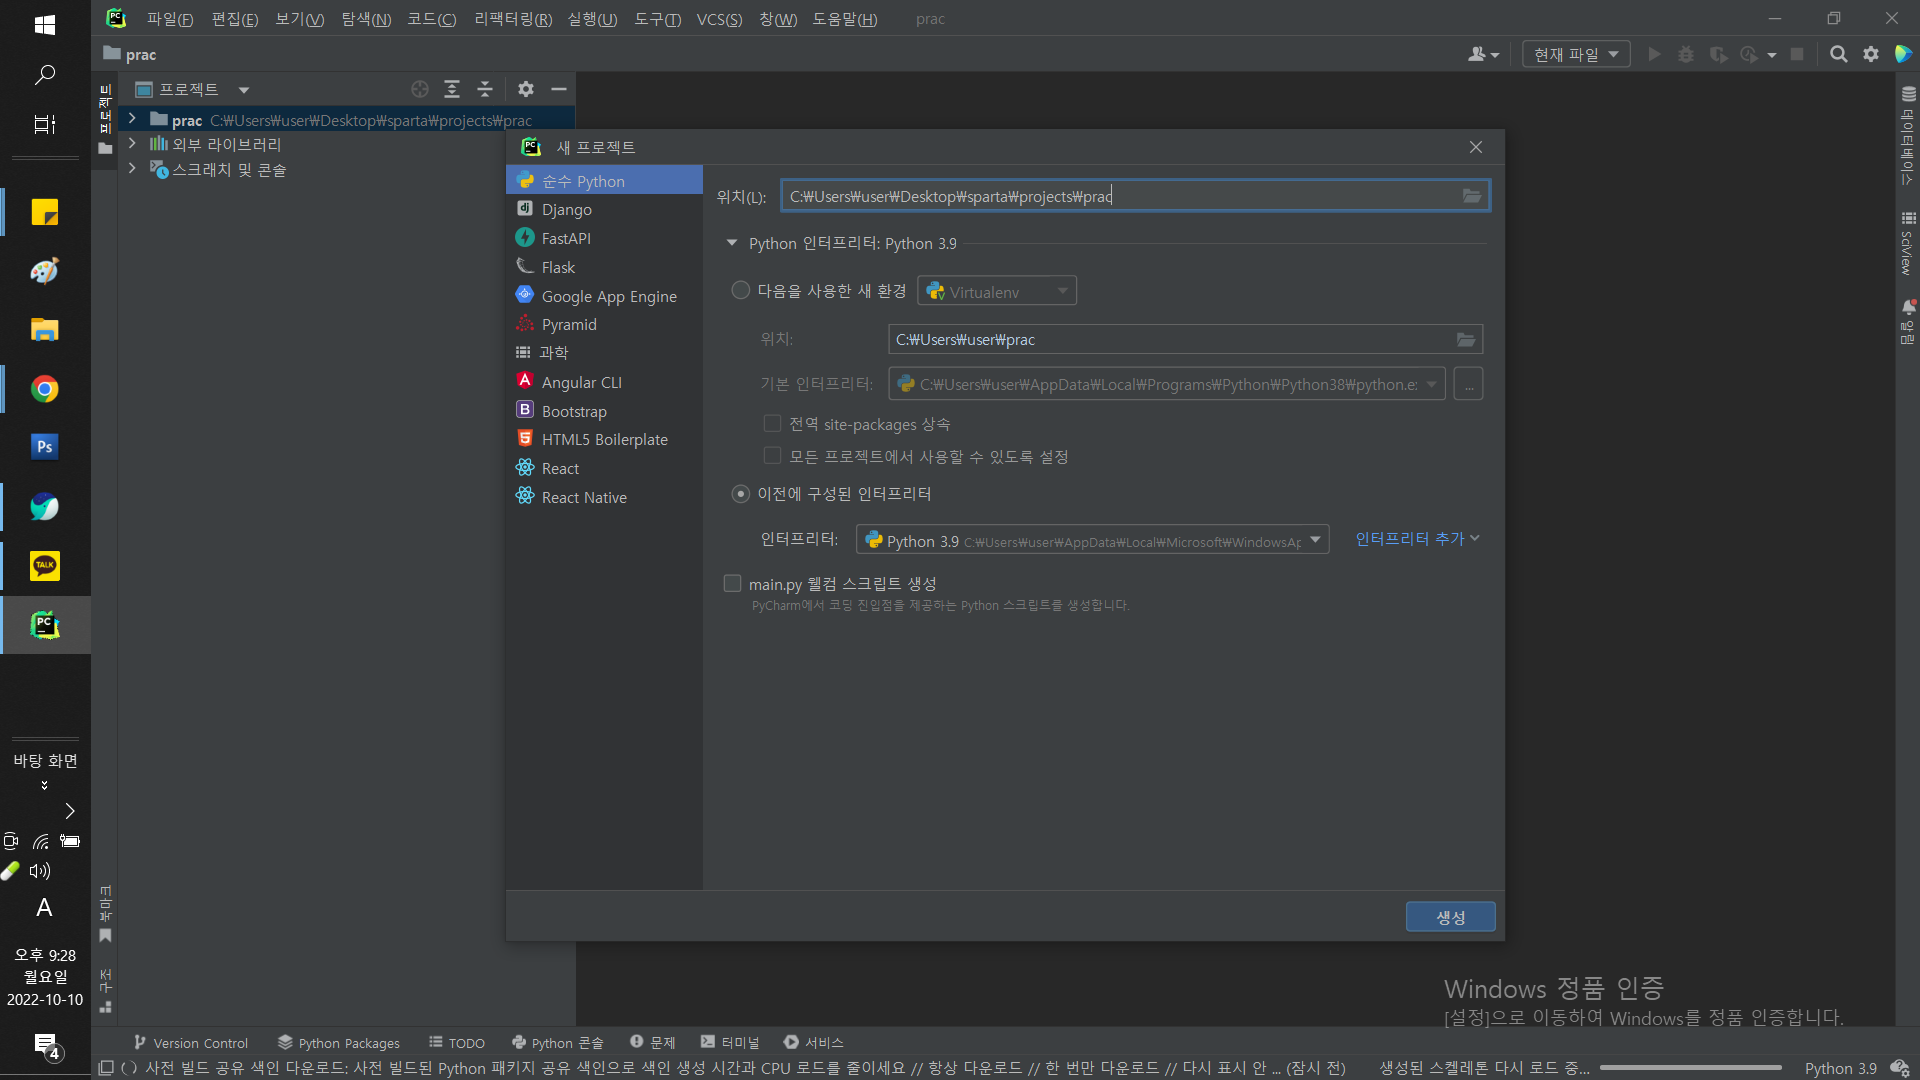1920x1080 pixels.
Task: Open the Windows Start menu
Action: tap(44, 24)
